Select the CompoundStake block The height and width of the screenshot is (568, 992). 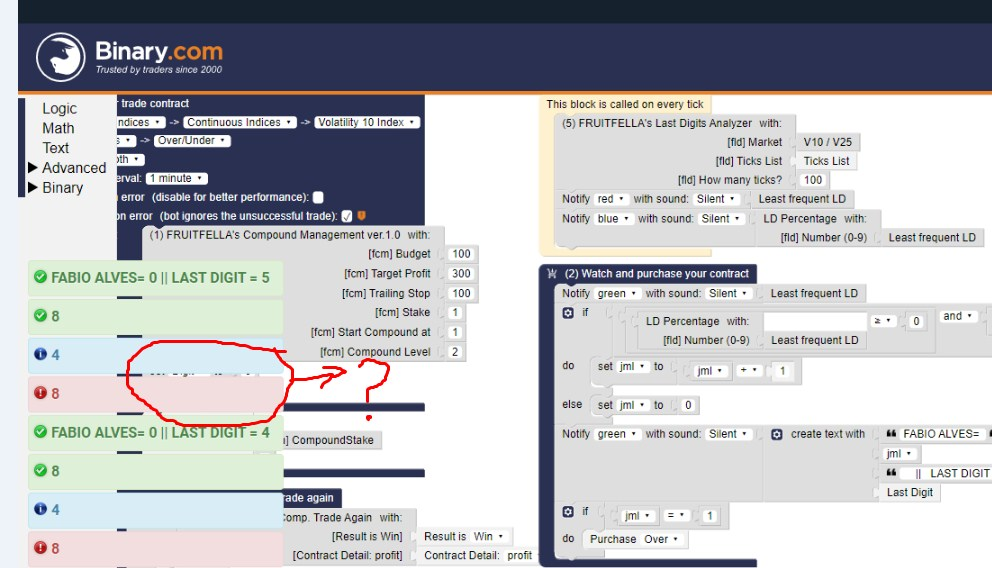pyautogui.click(x=333, y=440)
